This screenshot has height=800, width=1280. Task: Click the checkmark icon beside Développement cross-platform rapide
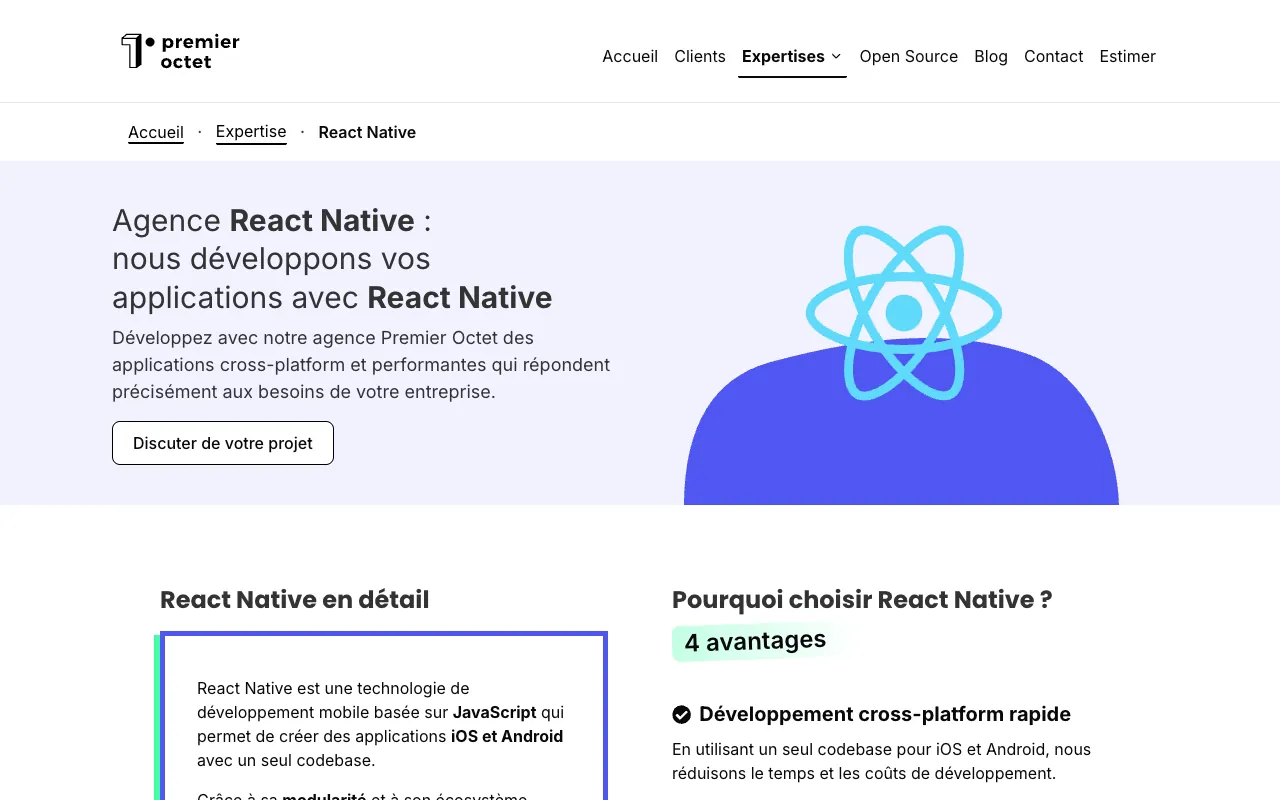[x=682, y=714]
